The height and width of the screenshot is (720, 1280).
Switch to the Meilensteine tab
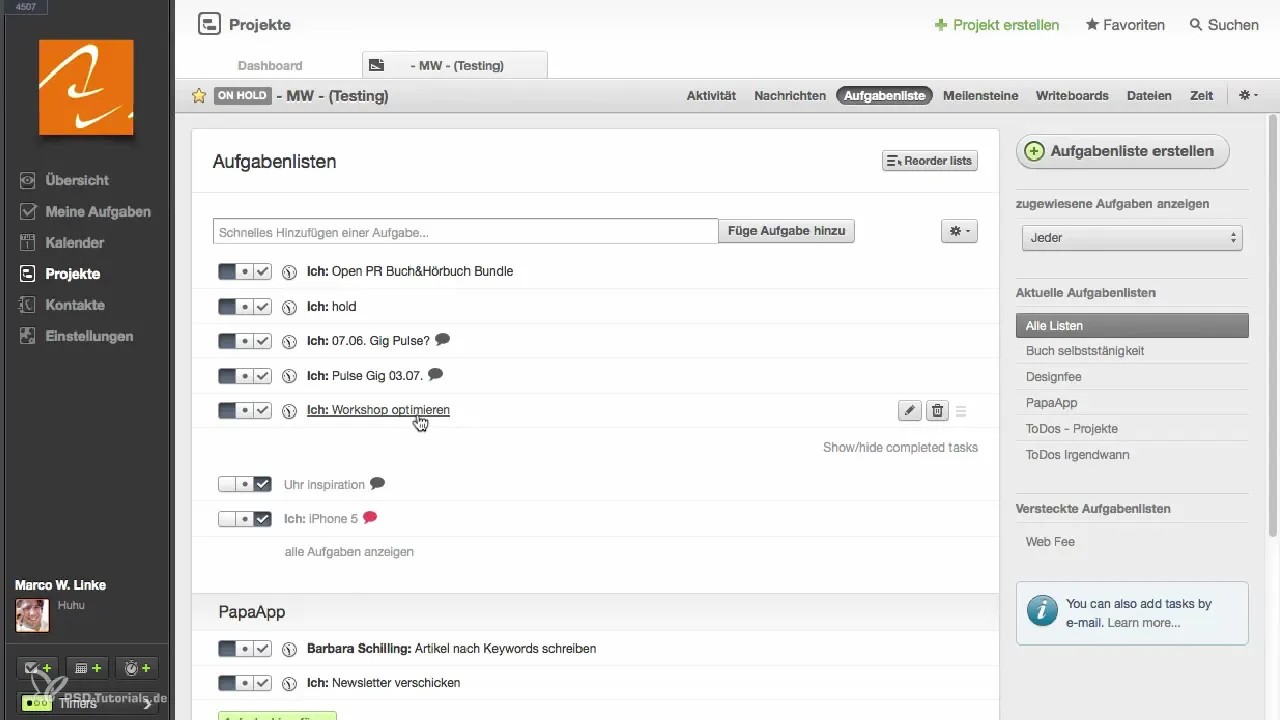point(980,96)
